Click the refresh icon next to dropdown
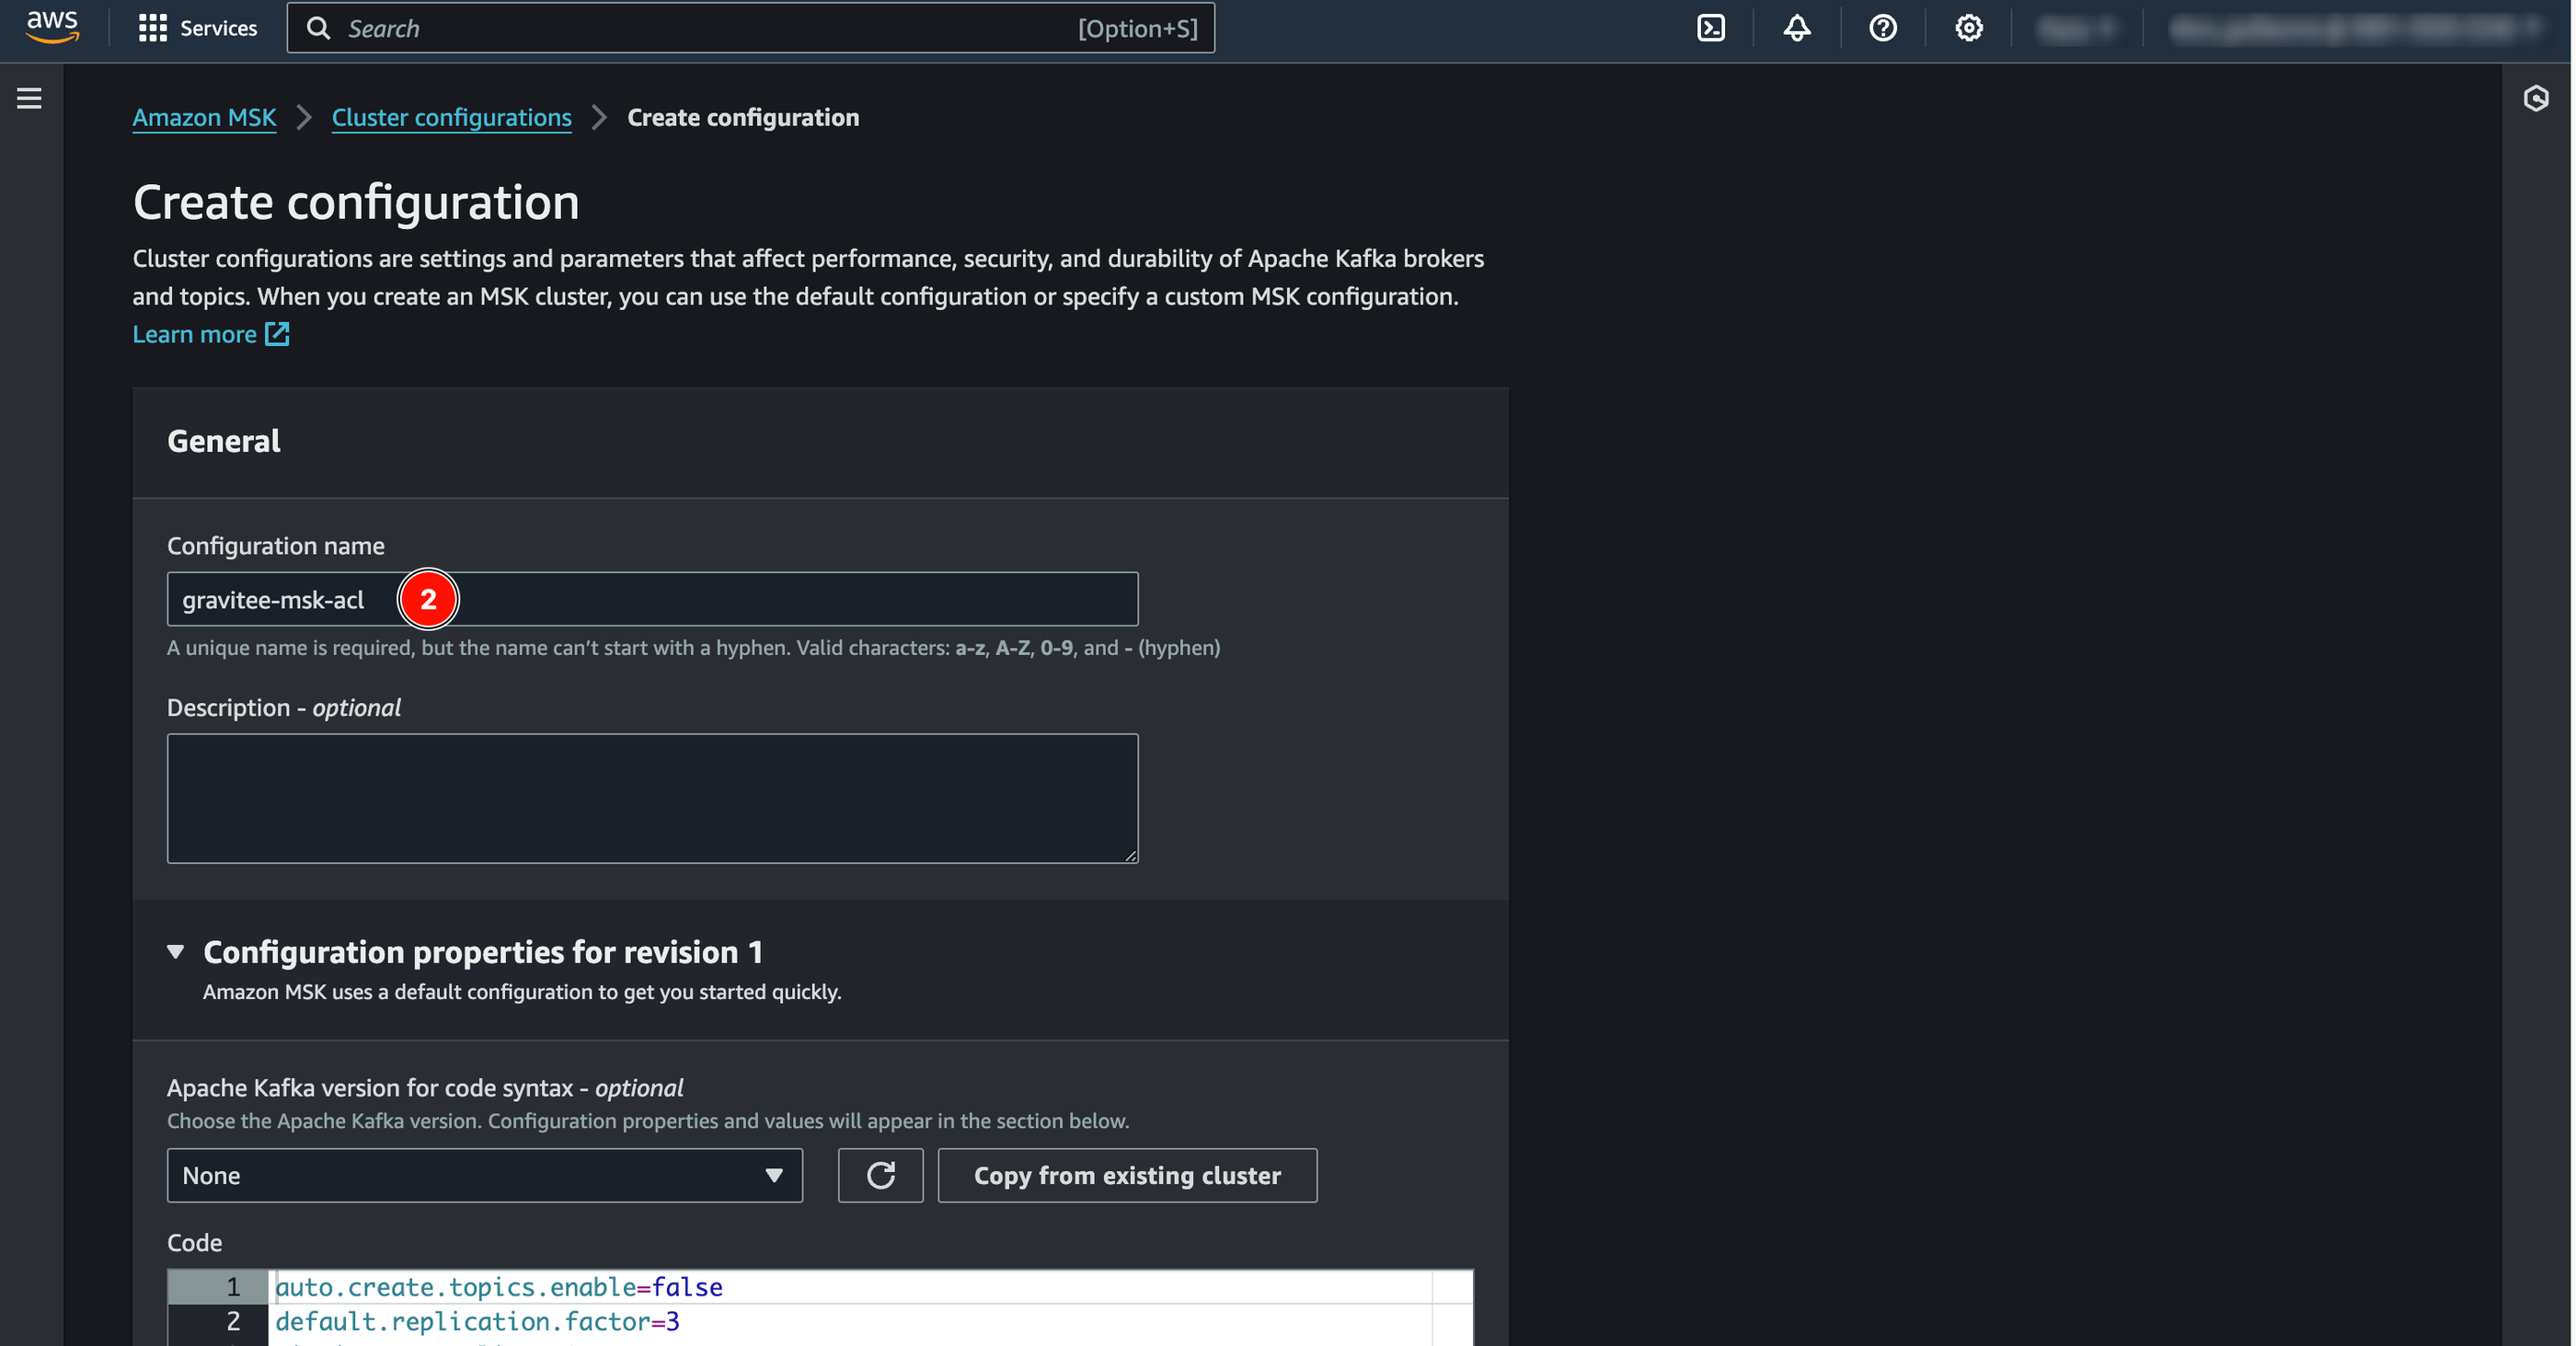Screen dimensions: 2576x1346 pyautogui.click(x=880, y=1174)
